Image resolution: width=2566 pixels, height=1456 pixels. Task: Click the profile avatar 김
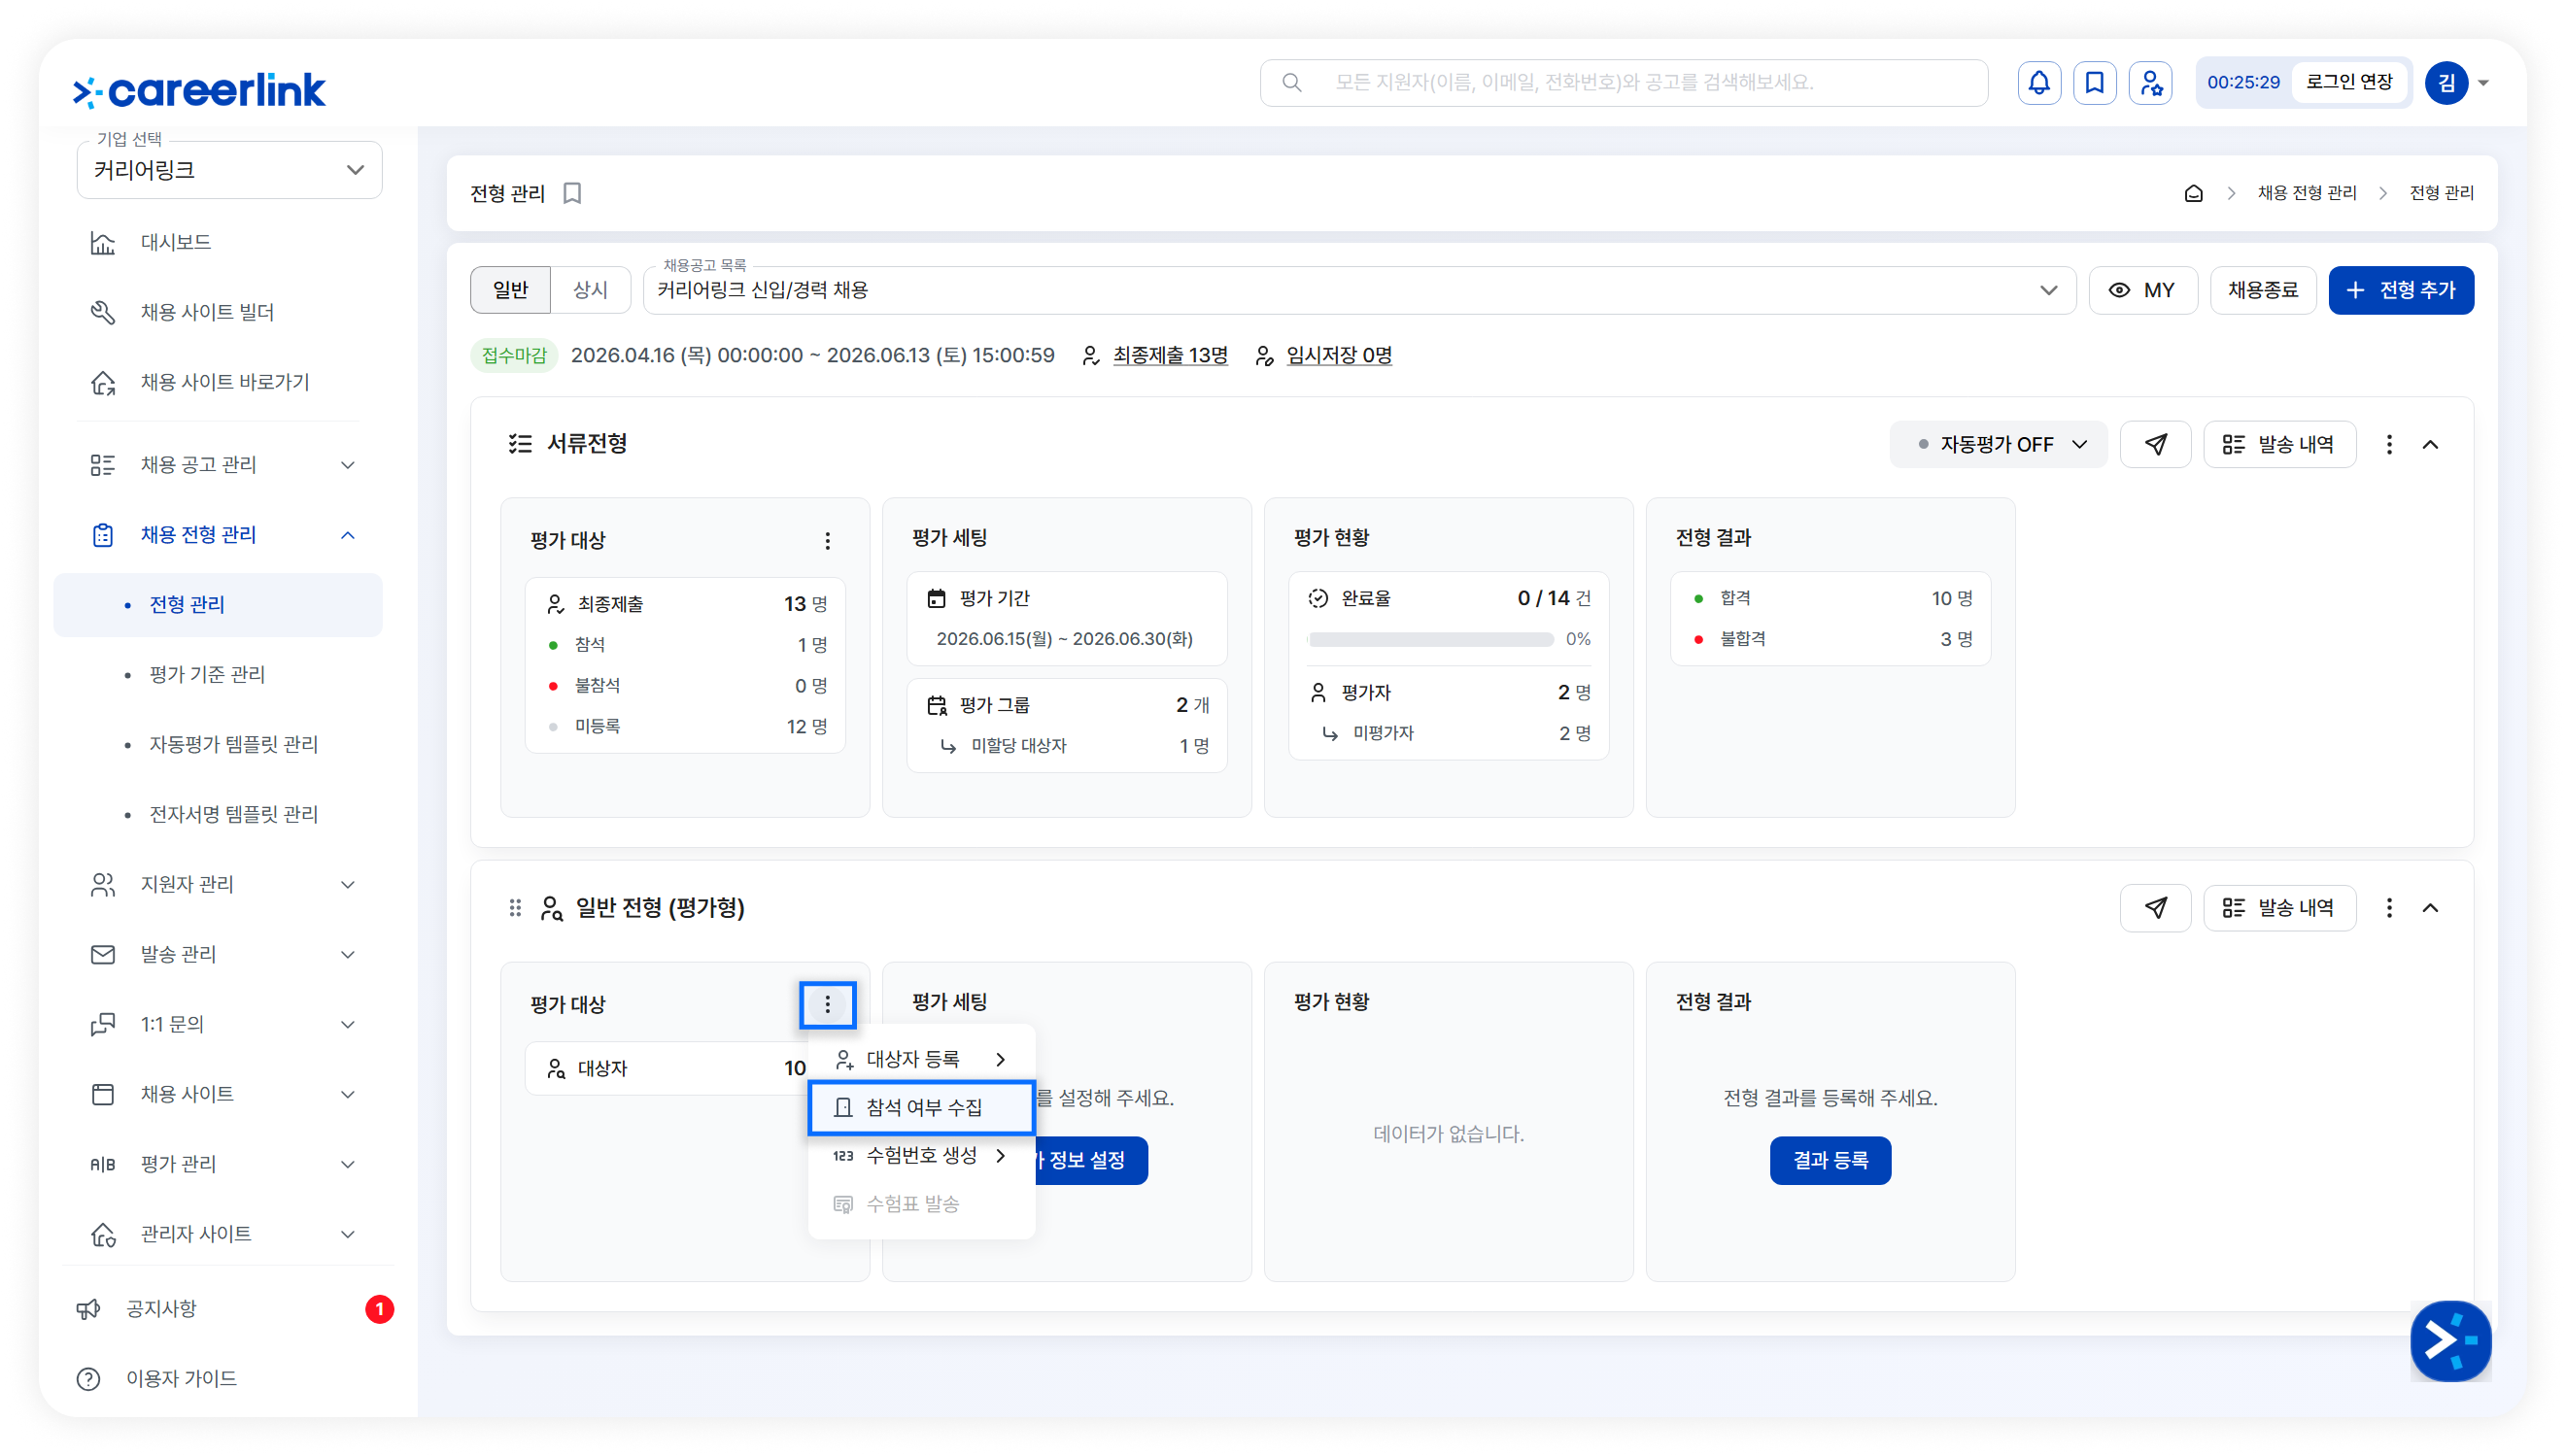coord(2446,83)
